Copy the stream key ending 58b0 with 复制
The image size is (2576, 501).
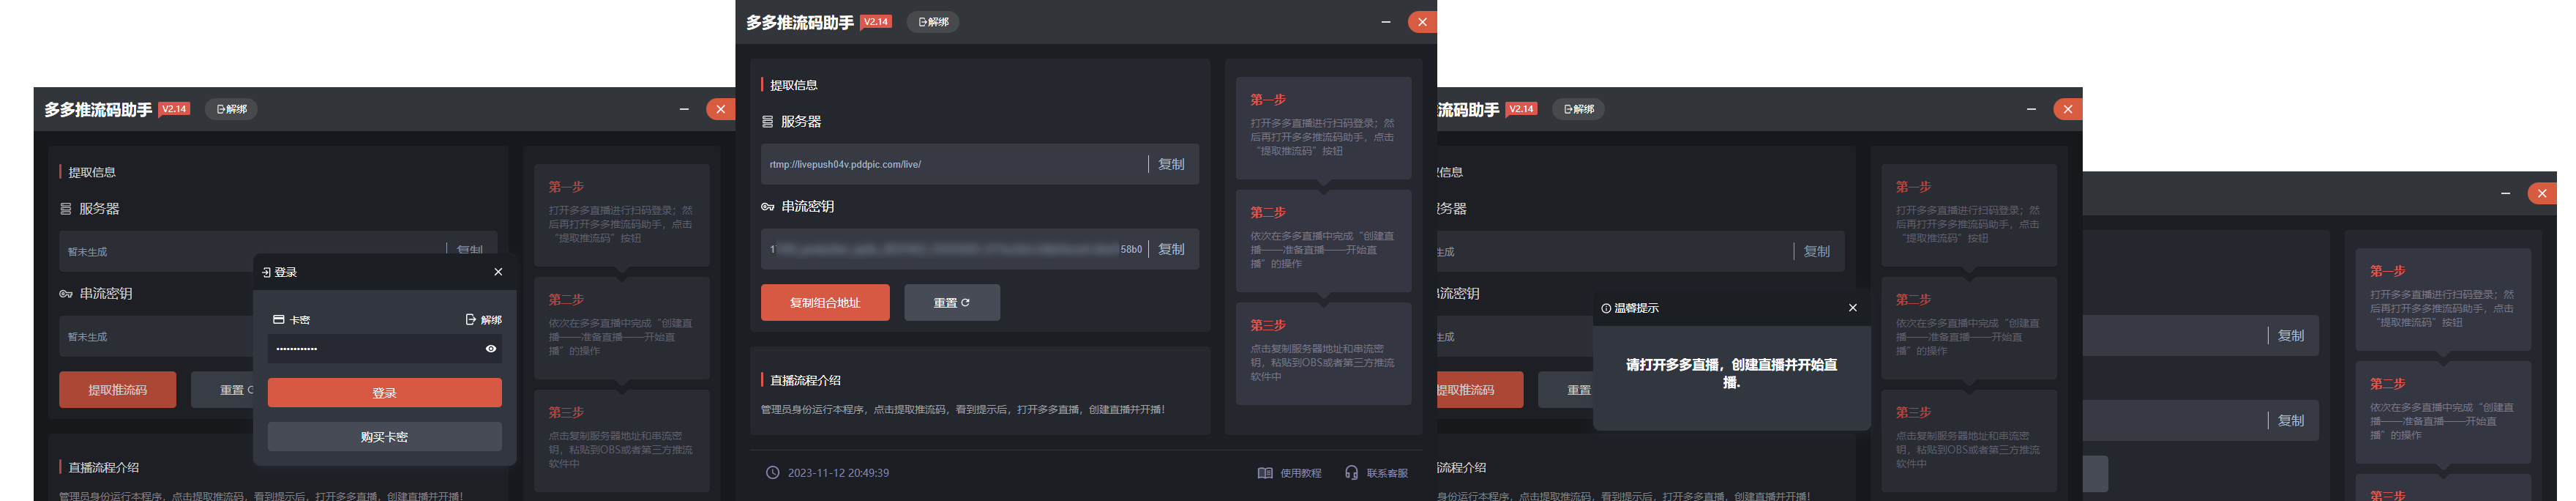coord(1171,249)
